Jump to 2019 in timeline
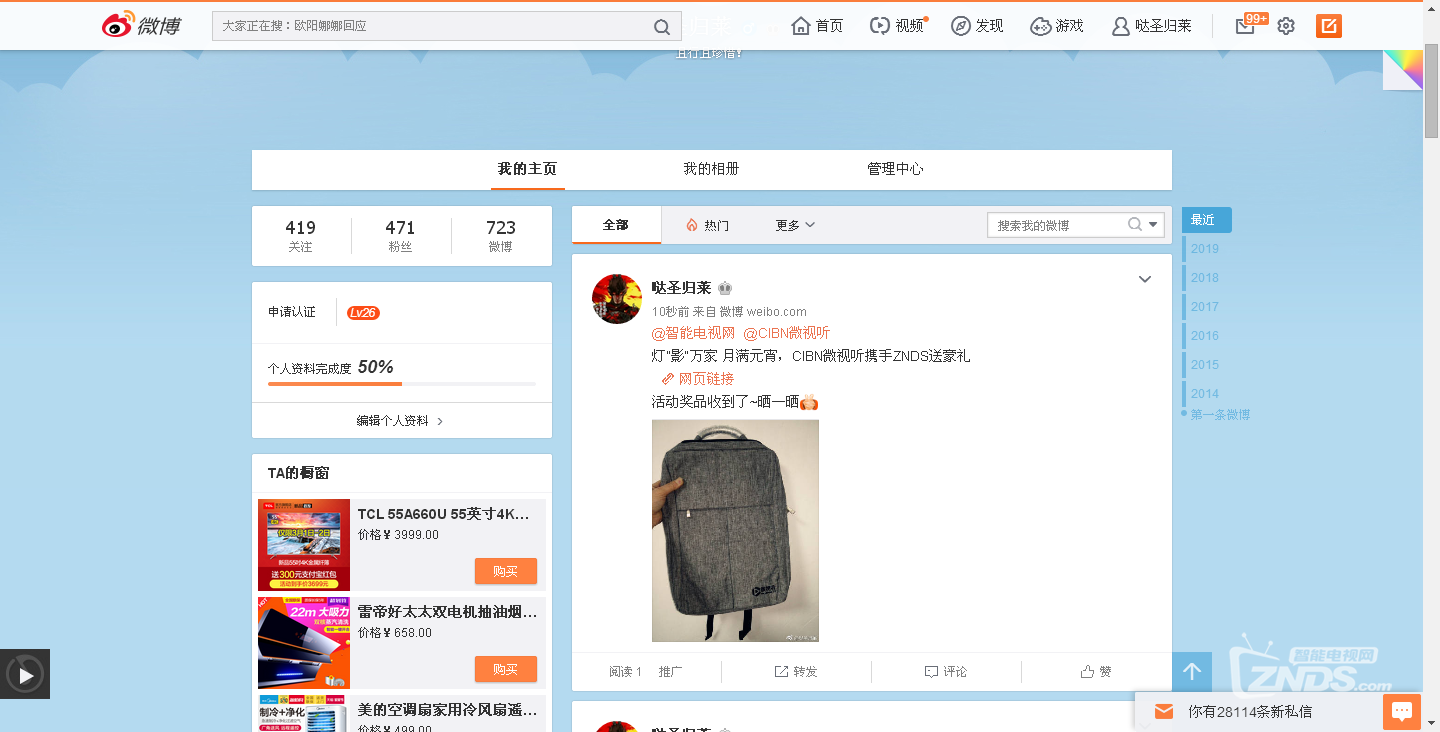1440x732 pixels. 1205,249
